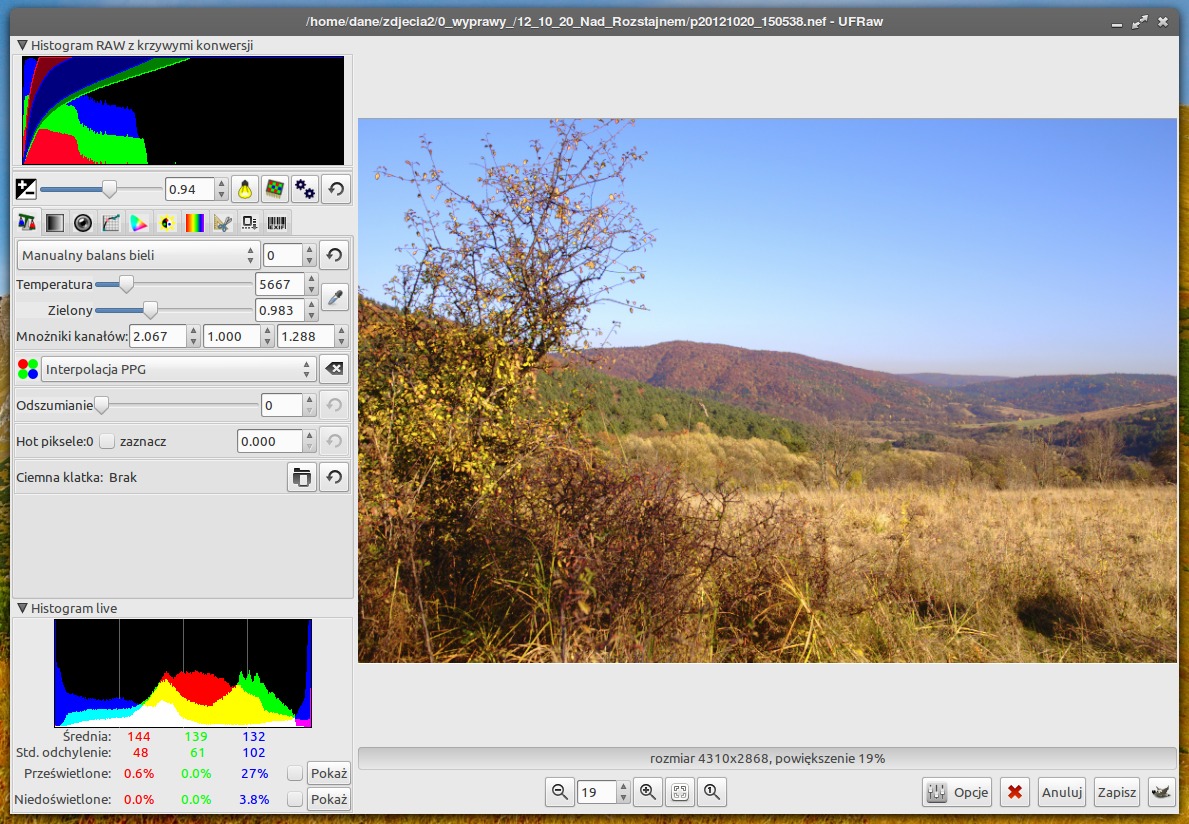
Task: Click the exposure slider handle
Action: pos(110,189)
